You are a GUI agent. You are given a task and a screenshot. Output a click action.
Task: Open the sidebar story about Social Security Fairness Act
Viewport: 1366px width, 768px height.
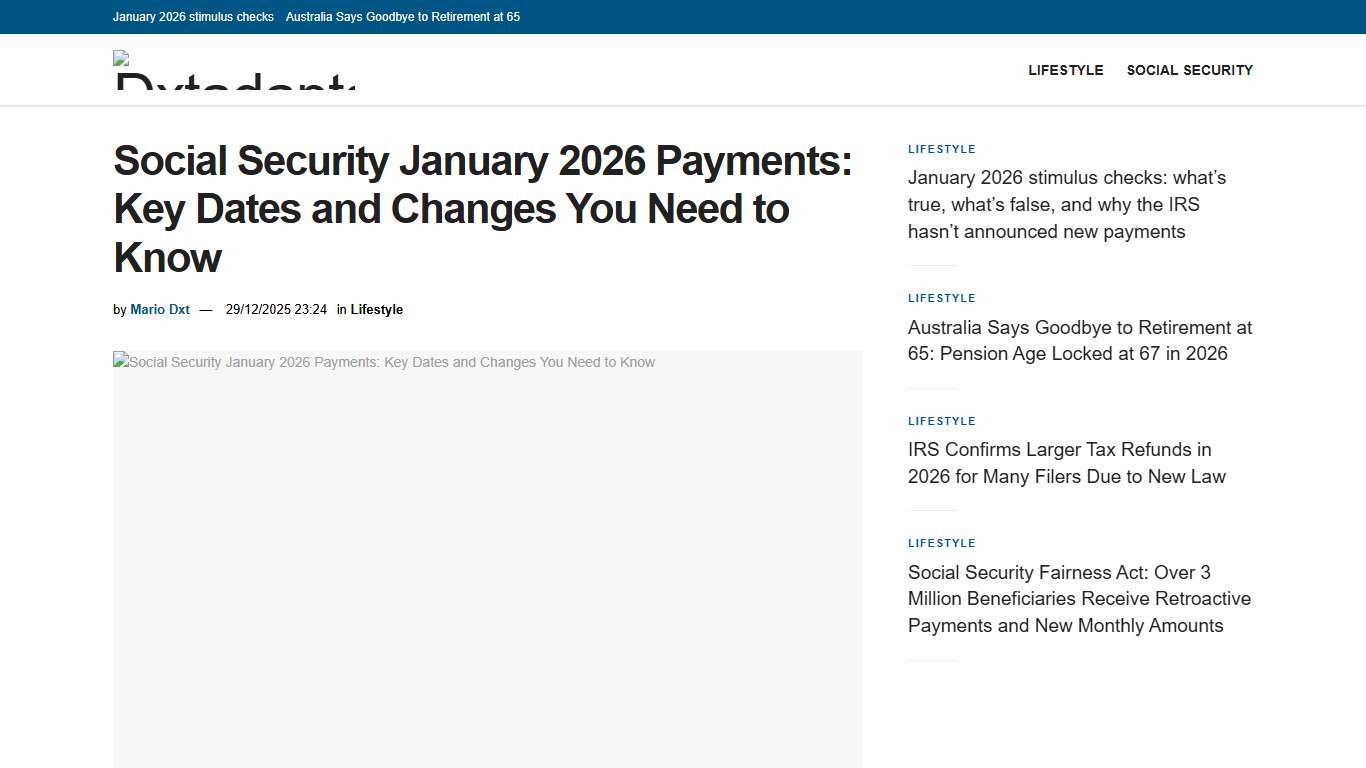point(1079,598)
